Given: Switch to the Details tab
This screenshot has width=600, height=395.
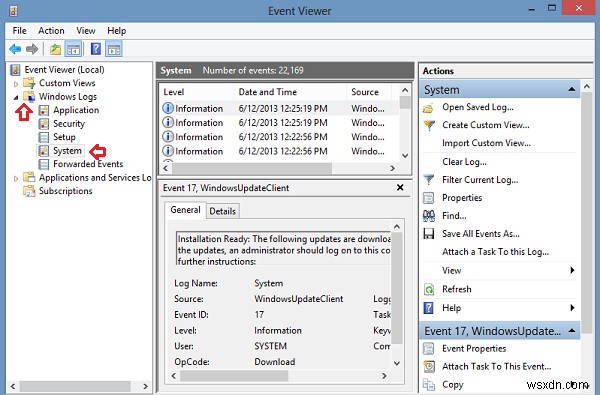Looking at the screenshot, I should coord(222,211).
